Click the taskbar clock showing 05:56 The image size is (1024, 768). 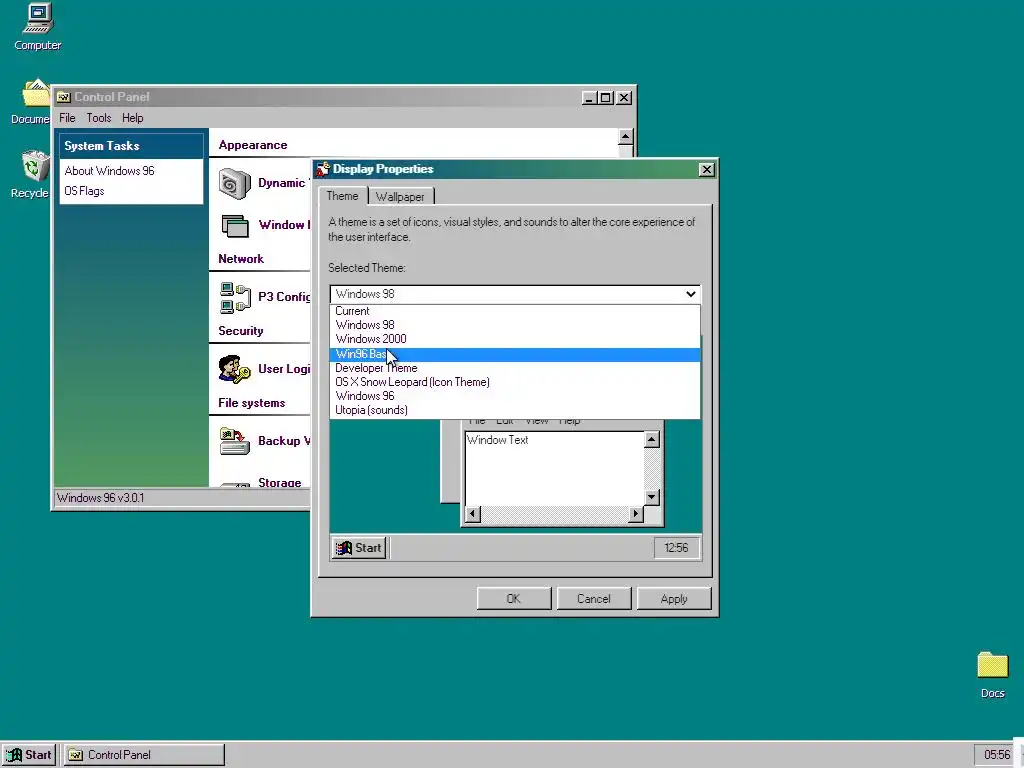click(997, 755)
